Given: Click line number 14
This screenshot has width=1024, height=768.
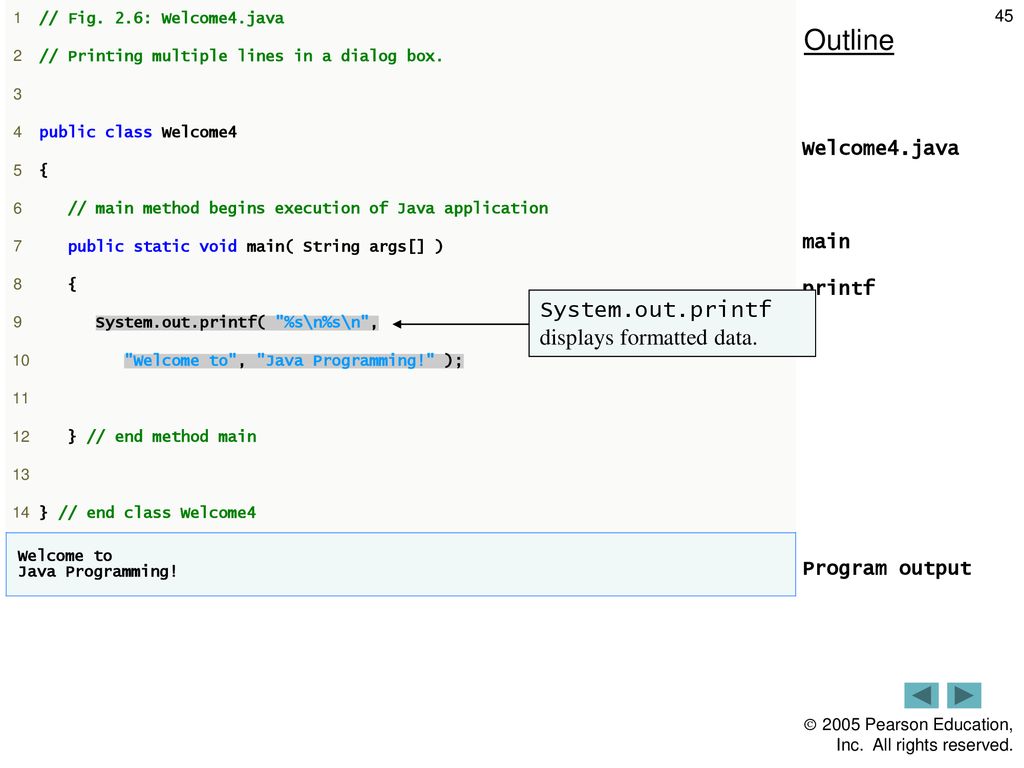Looking at the screenshot, I should [21, 513].
